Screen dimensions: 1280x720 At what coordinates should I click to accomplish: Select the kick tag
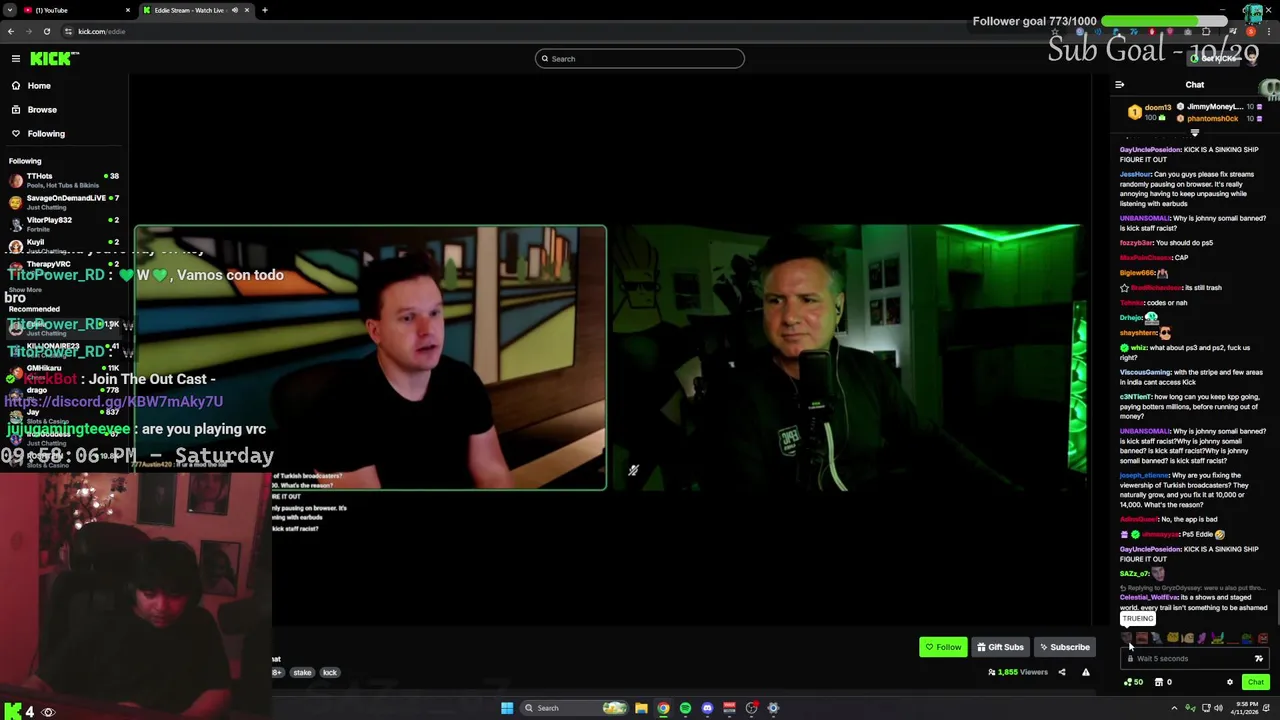(x=330, y=672)
